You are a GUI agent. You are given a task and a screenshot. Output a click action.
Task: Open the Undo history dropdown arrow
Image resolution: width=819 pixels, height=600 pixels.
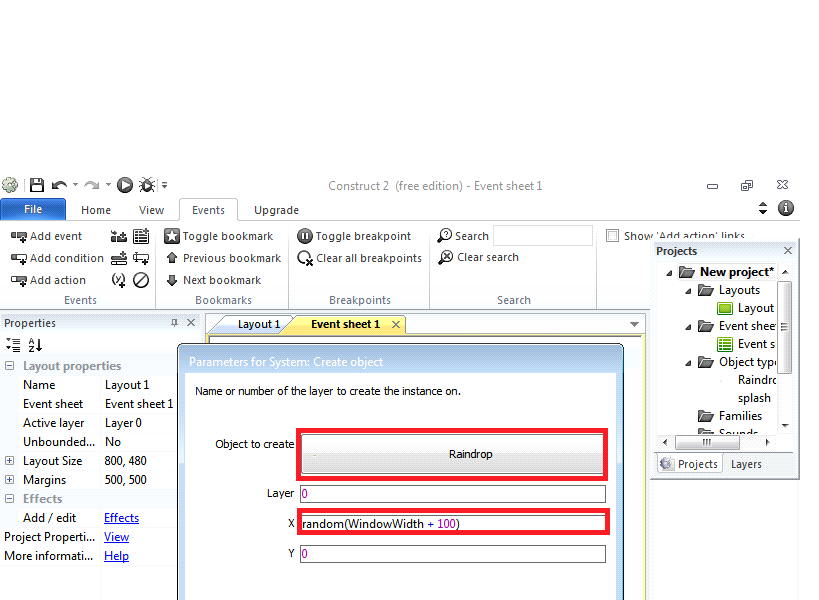(75, 185)
